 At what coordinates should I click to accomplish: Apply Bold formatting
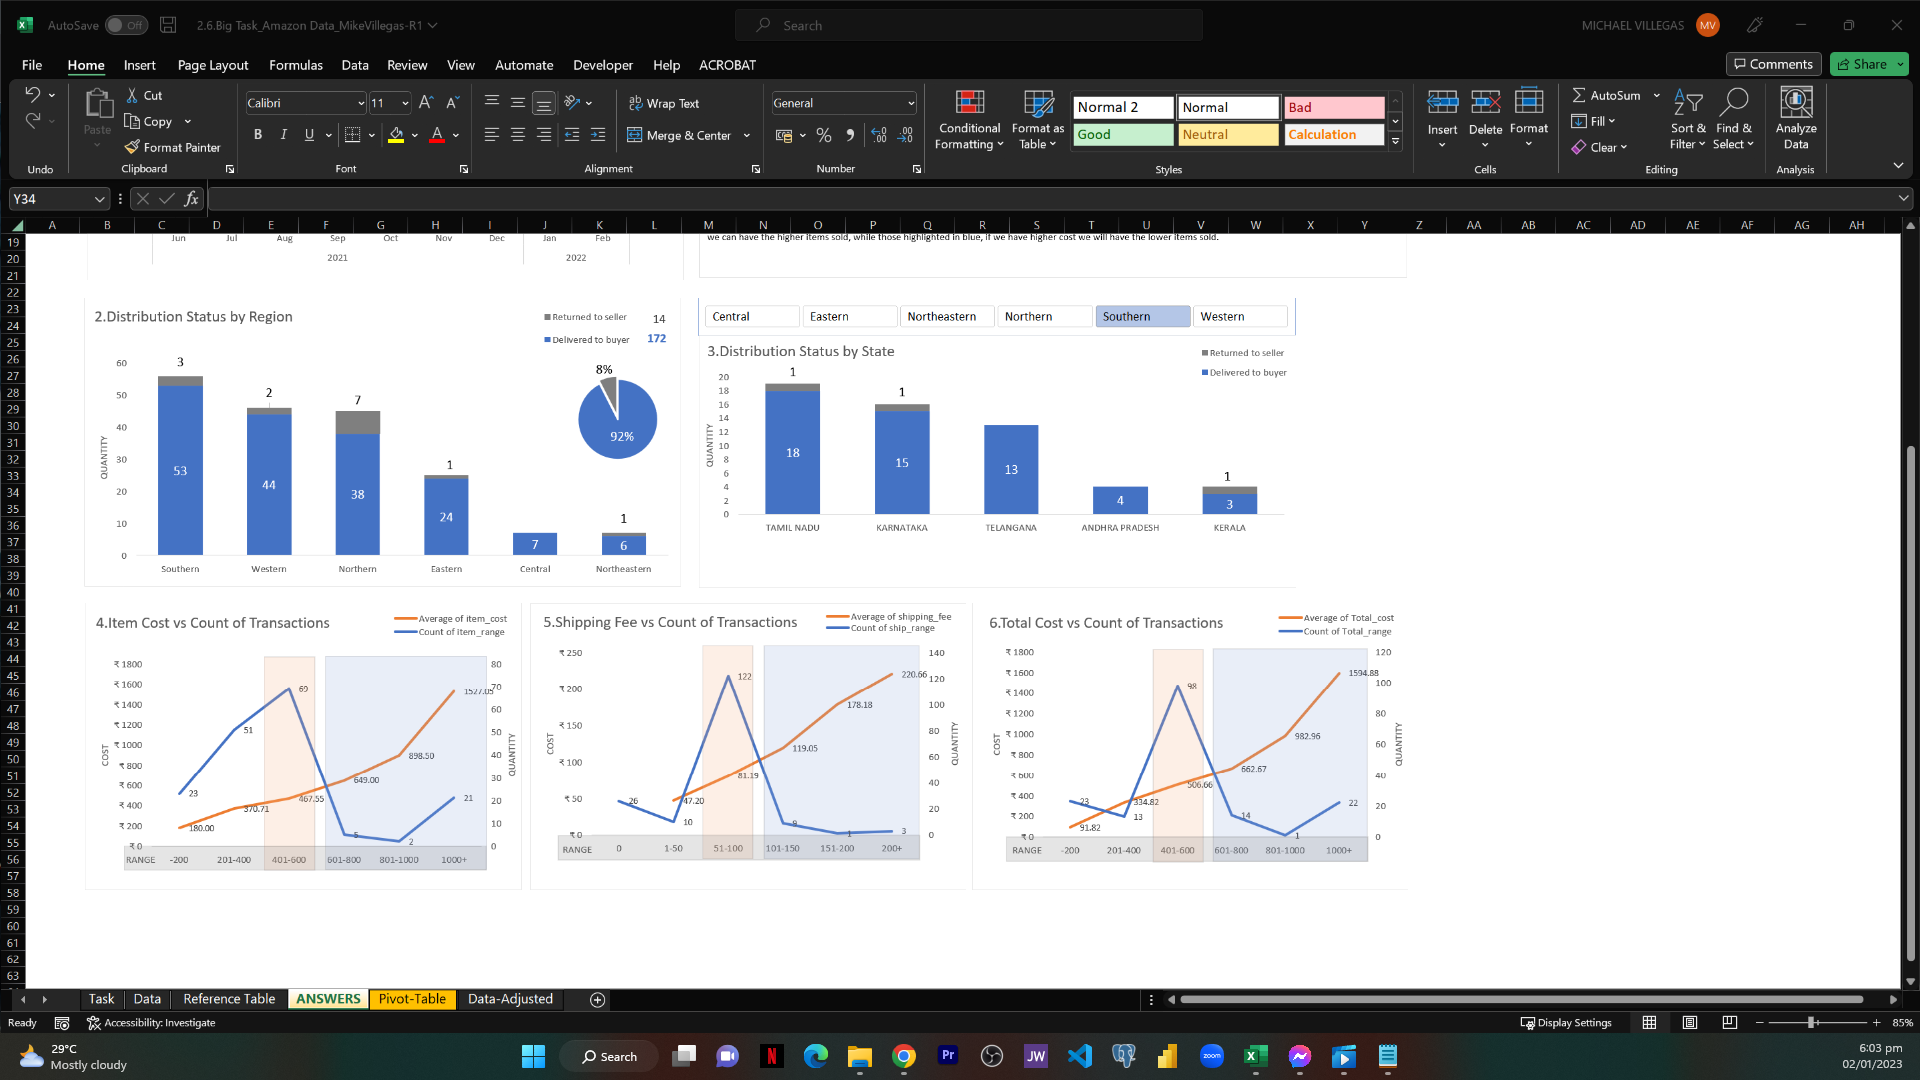click(x=258, y=135)
